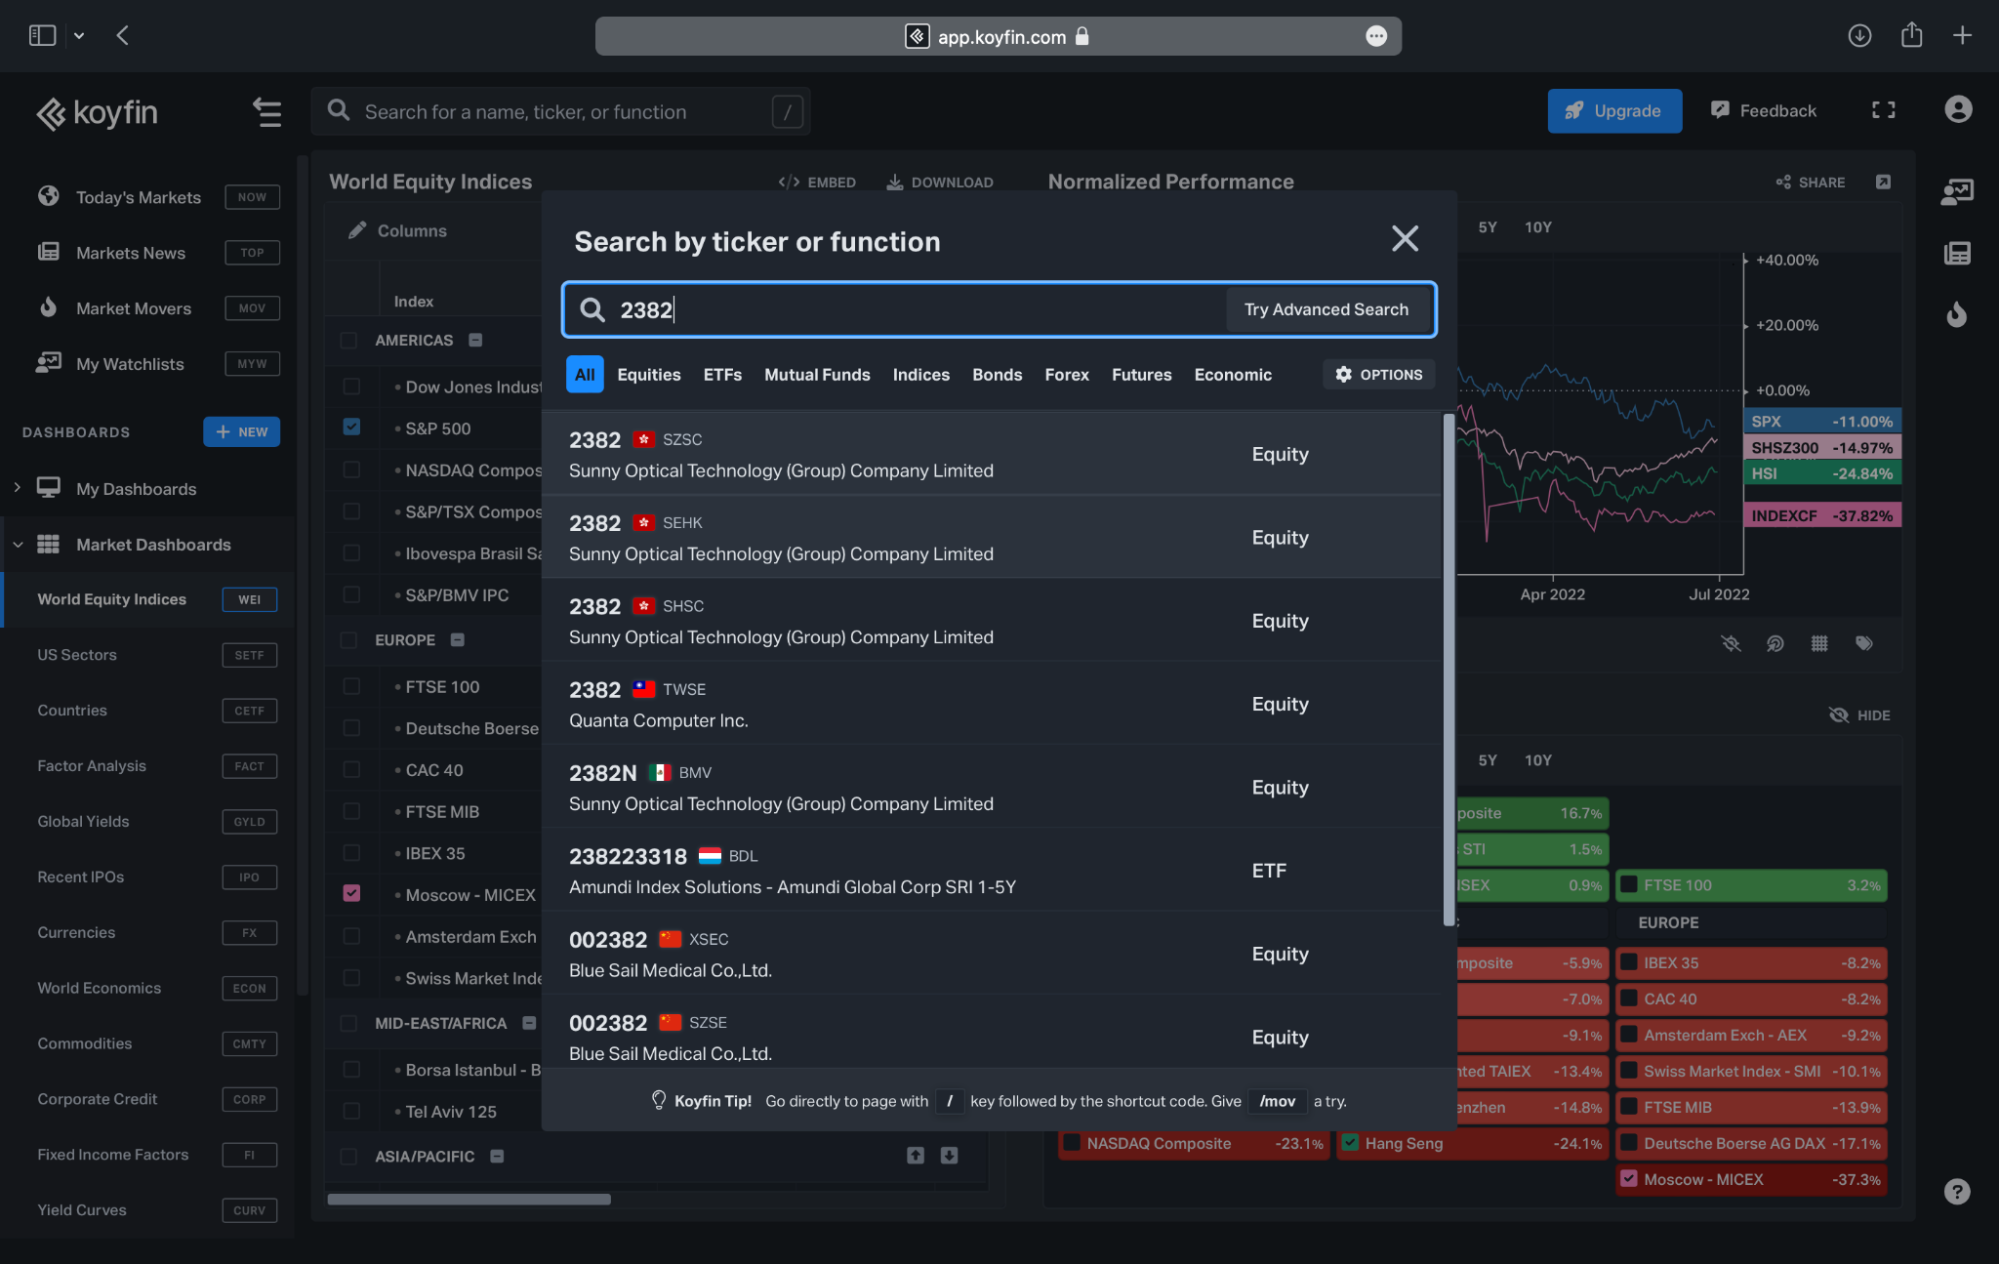Open search OPTIONS settings
Viewport: 1999px width, 1264px height.
[x=1378, y=374]
